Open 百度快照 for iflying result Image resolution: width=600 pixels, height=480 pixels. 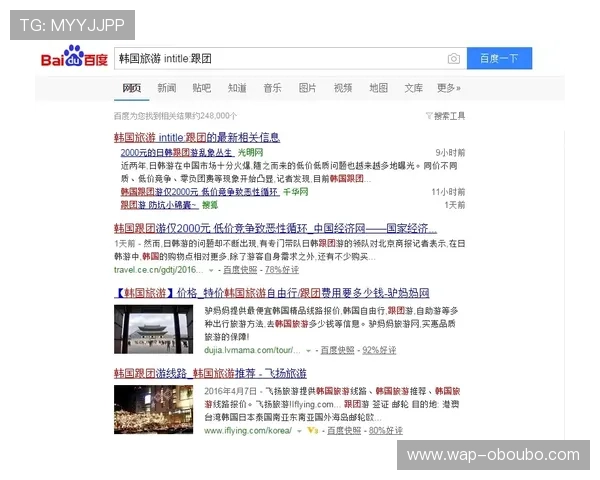click(x=344, y=431)
